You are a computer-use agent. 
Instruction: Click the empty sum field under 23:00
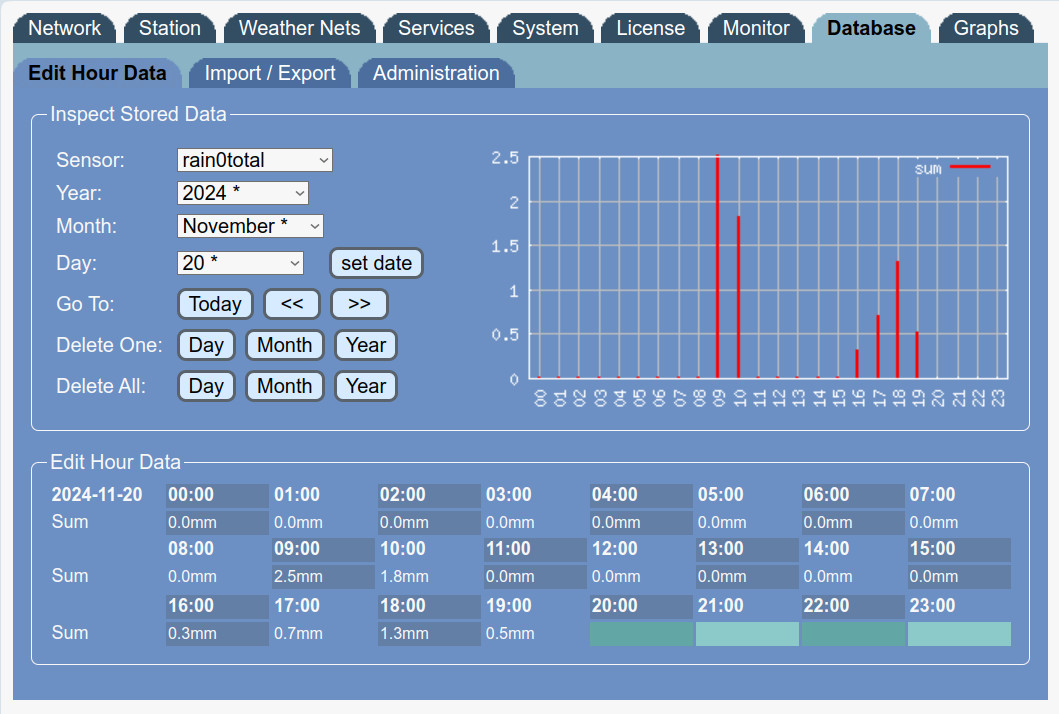tap(960, 634)
